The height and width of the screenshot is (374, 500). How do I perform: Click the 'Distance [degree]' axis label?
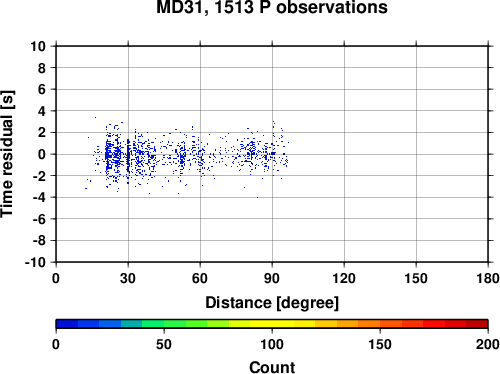pyautogui.click(x=272, y=303)
